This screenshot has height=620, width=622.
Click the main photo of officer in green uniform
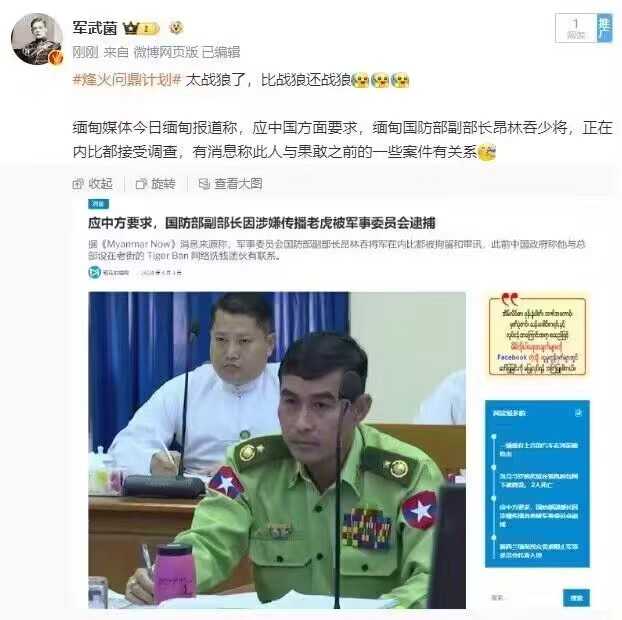pos(277,450)
